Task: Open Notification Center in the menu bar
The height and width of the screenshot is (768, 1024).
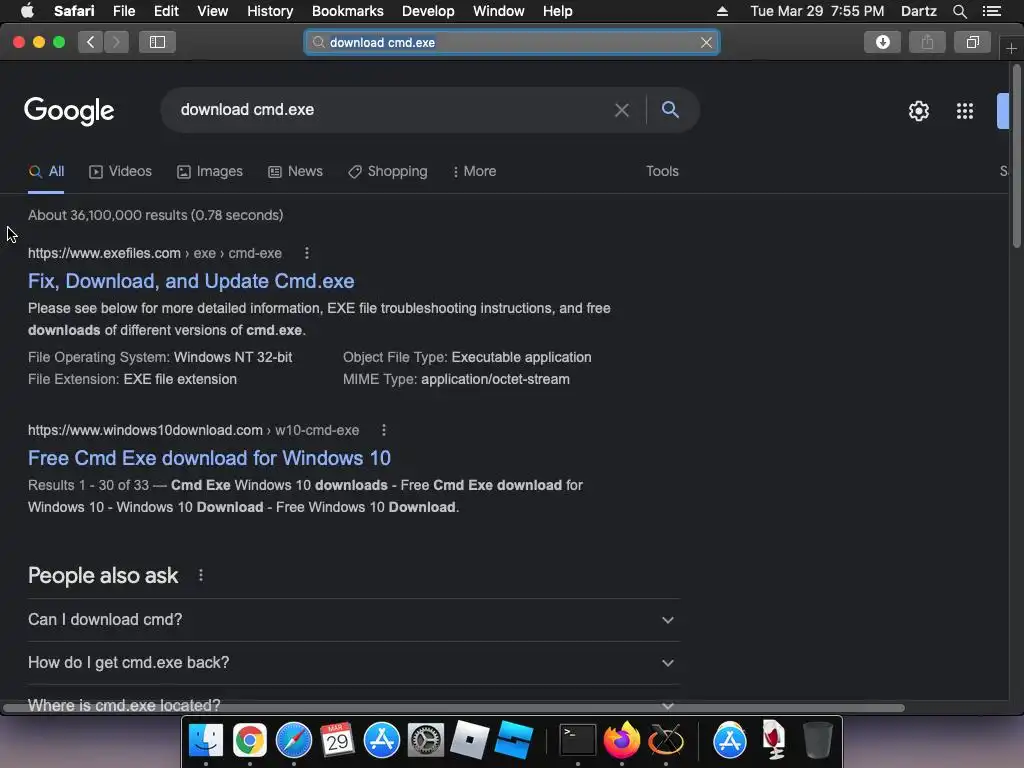Action: coord(991,11)
